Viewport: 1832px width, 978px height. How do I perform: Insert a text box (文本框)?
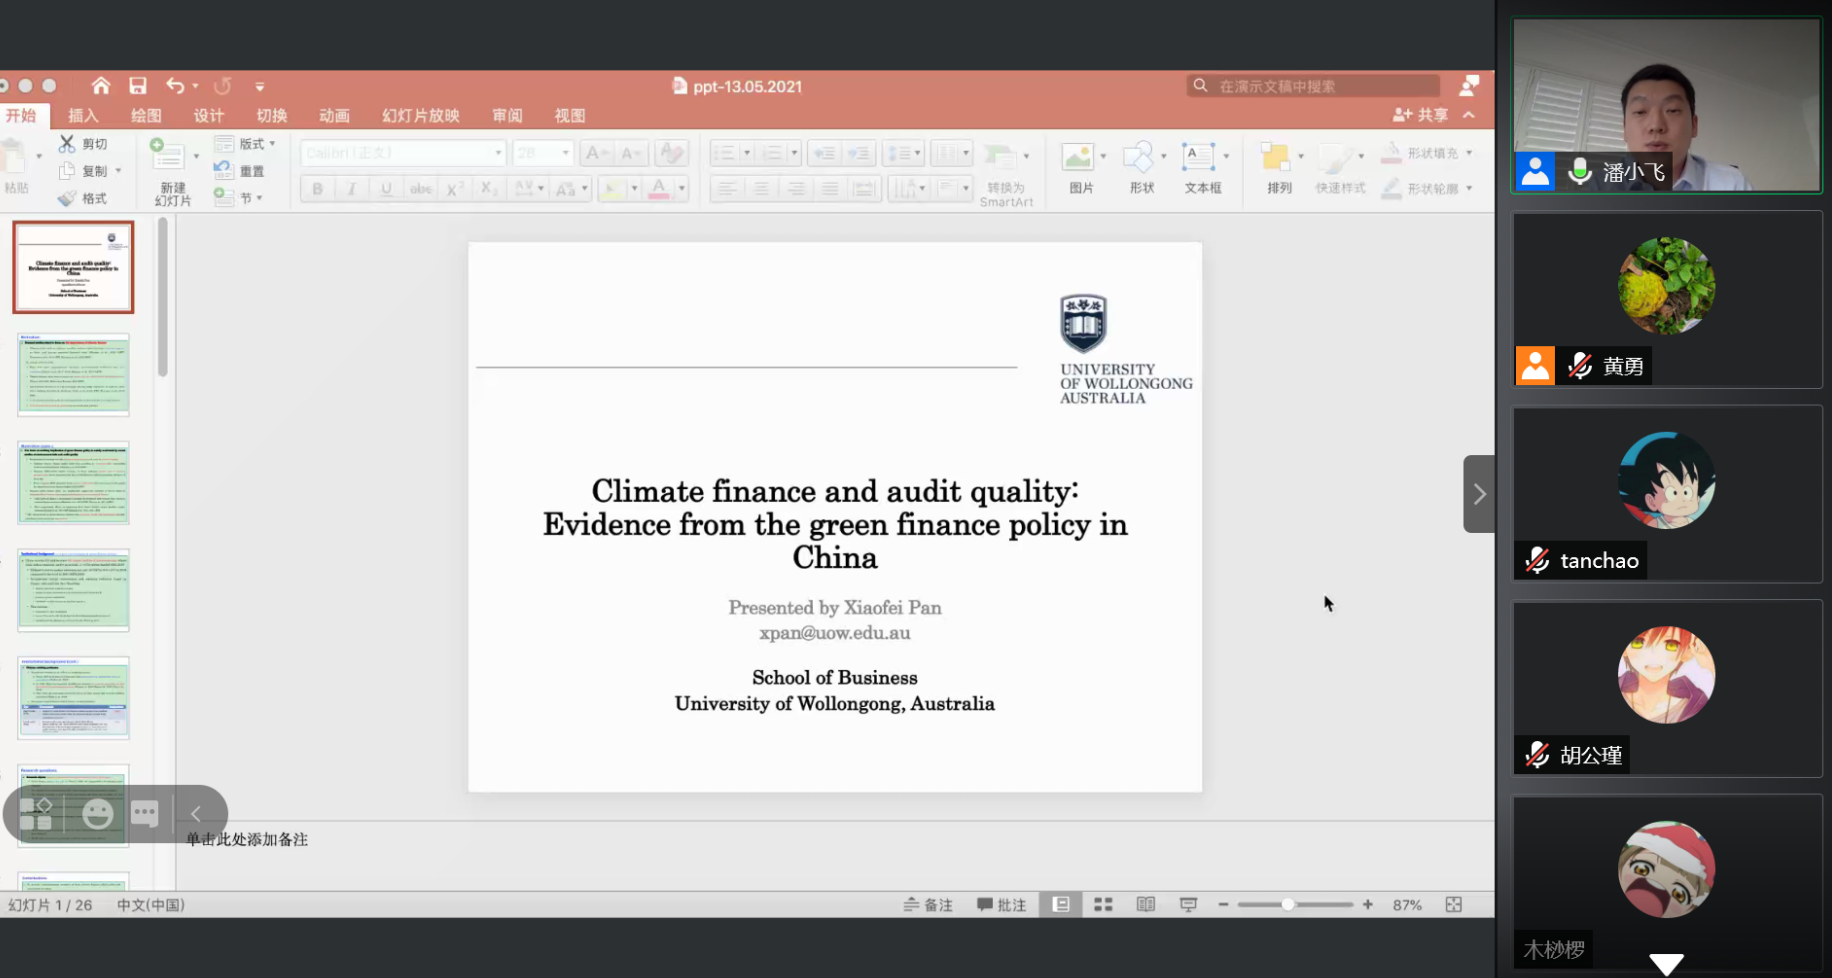point(1198,158)
